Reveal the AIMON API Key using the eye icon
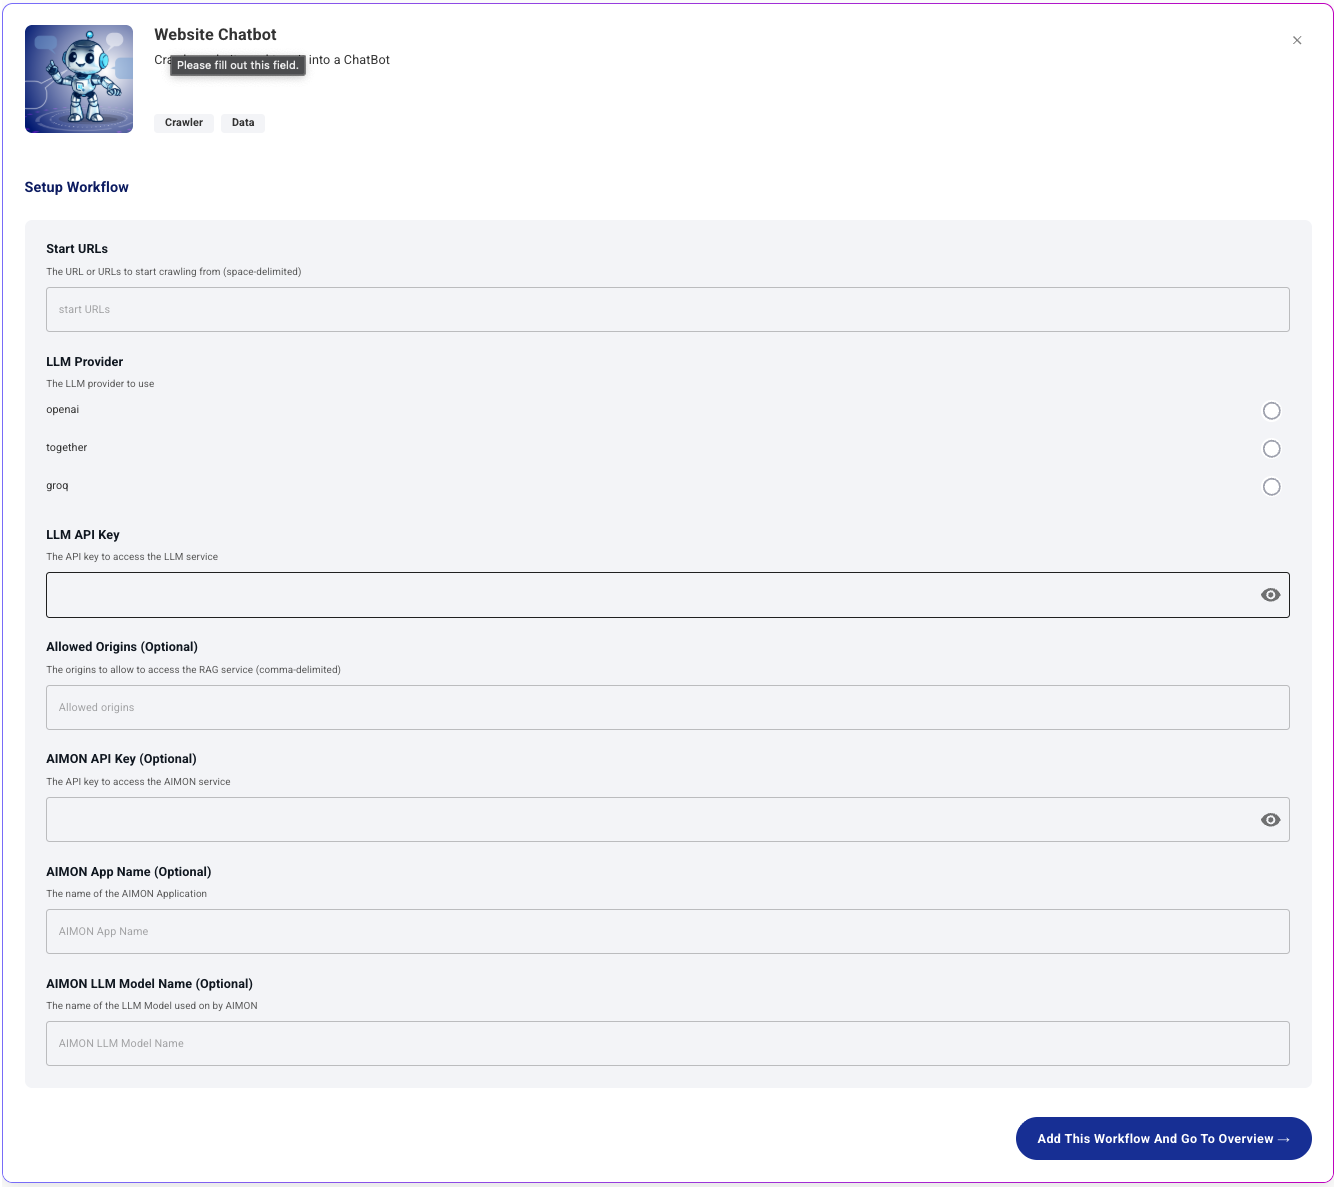This screenshot has width=1340, height=1187. (x=1270, y=820)
